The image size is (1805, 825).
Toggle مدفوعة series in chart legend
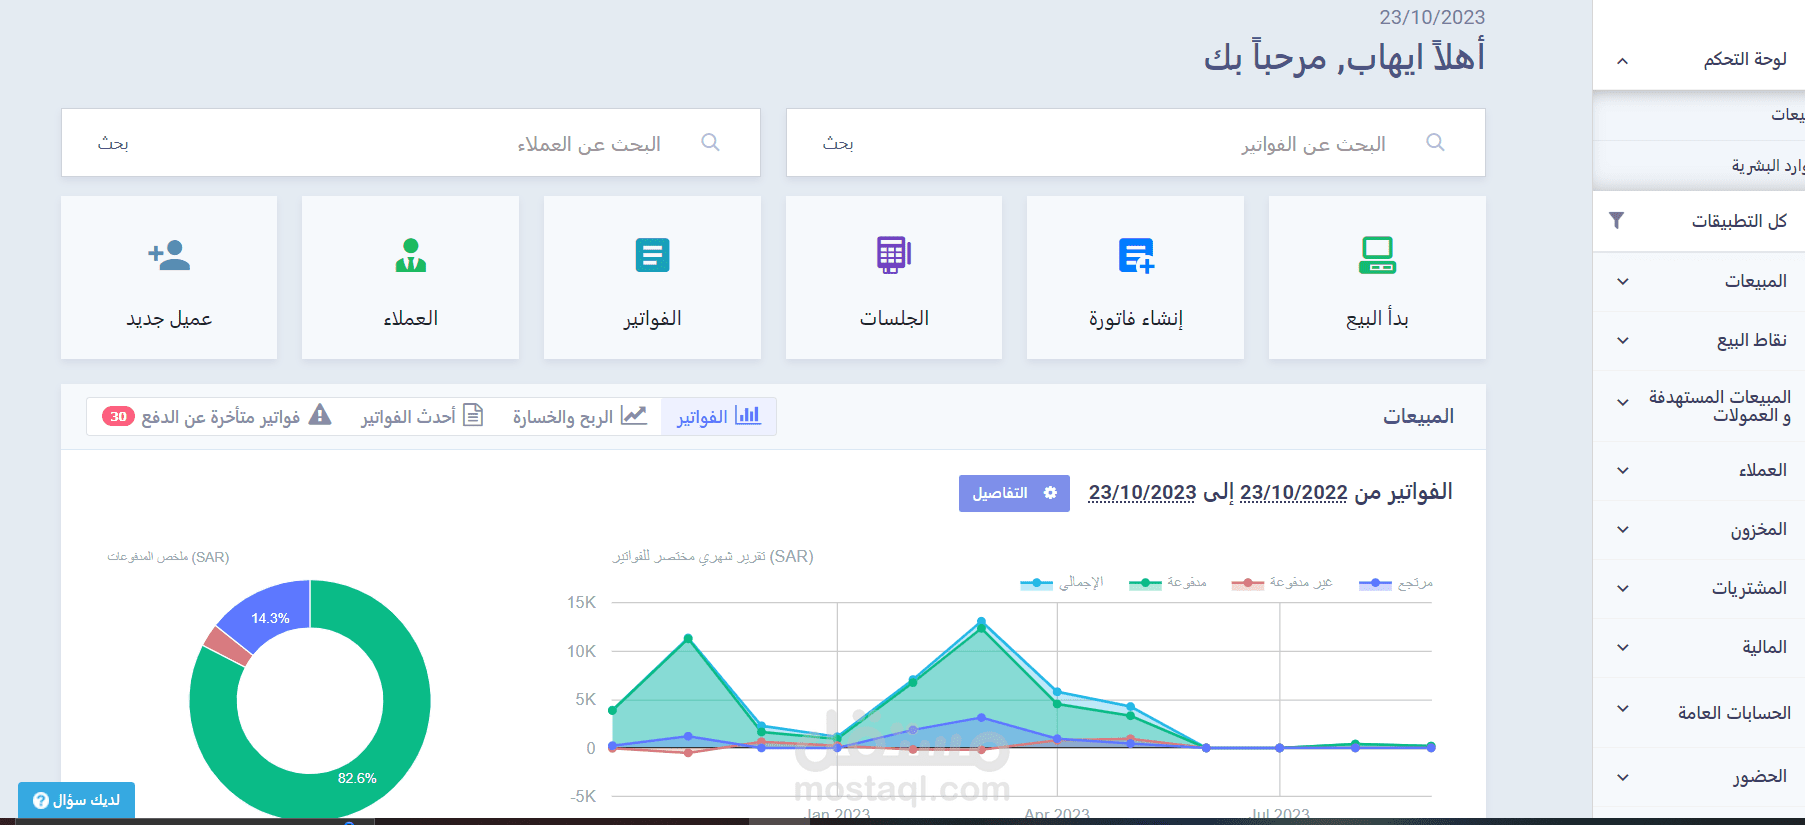1168,583
